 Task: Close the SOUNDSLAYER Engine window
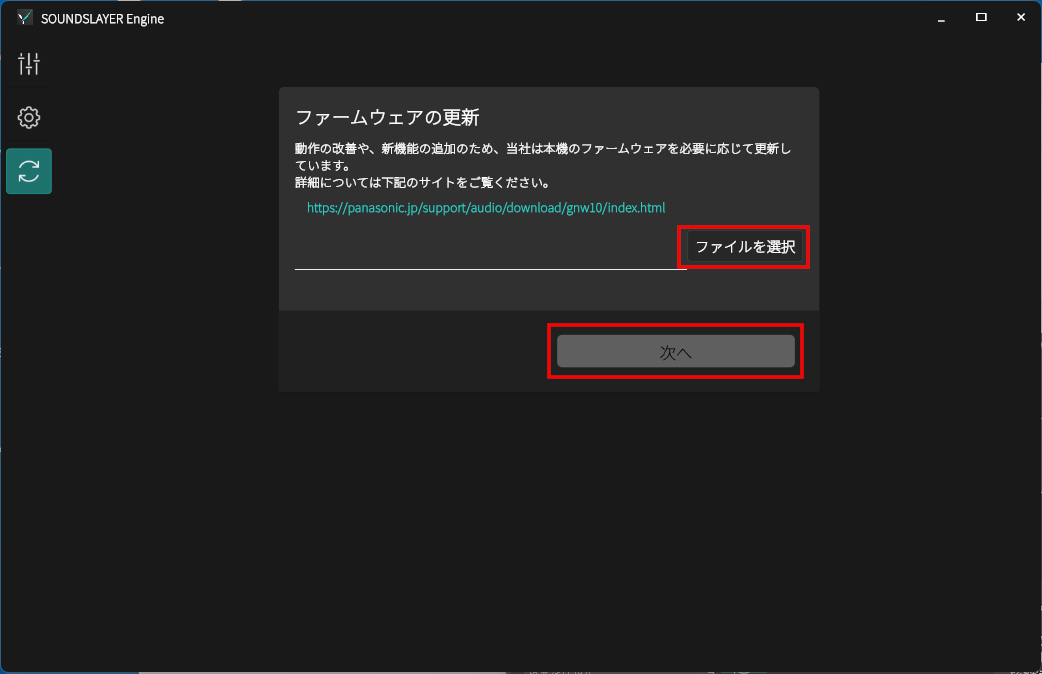coord(1021,18)
